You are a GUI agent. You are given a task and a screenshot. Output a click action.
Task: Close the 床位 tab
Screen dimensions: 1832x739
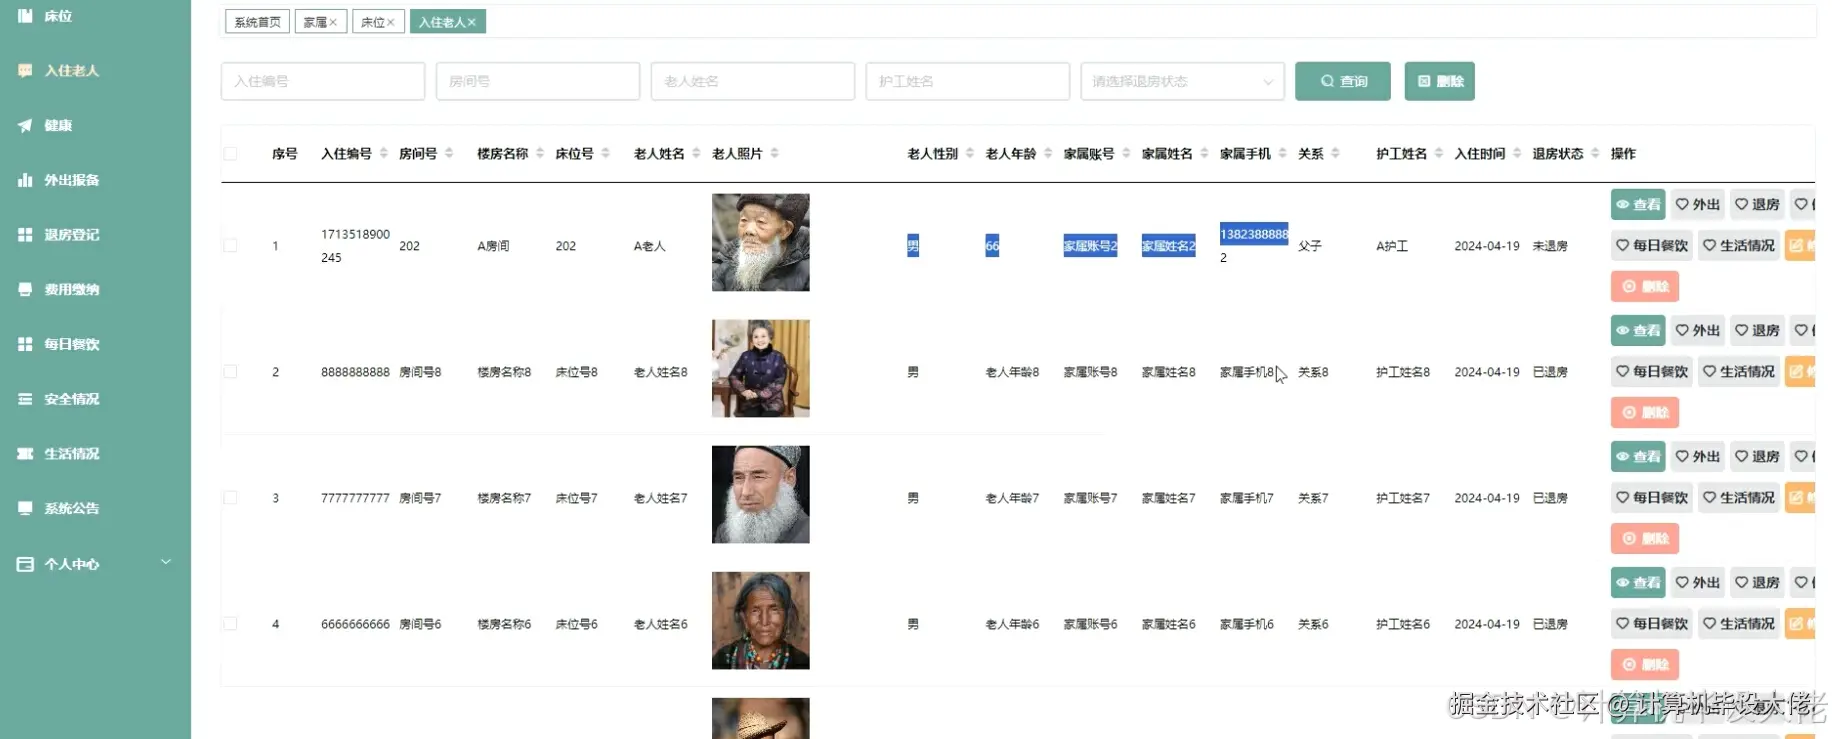(x=390, y=22)
